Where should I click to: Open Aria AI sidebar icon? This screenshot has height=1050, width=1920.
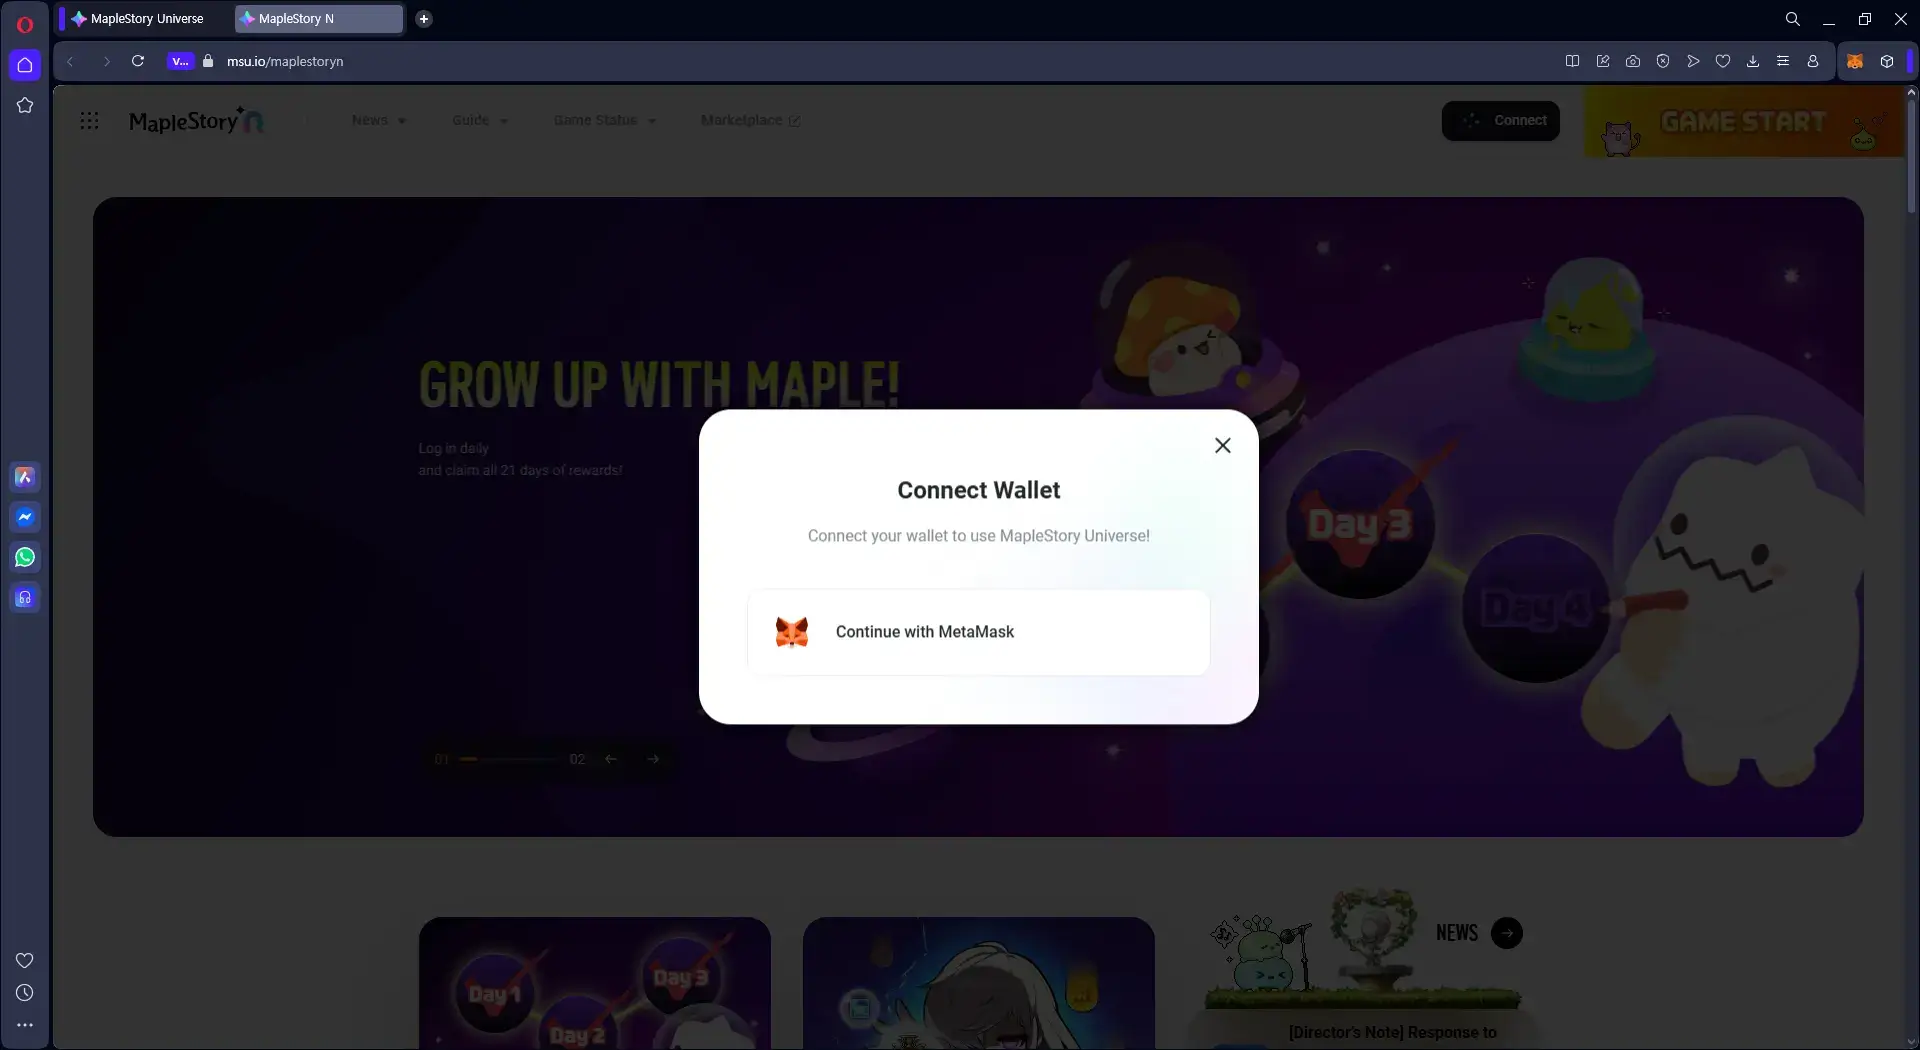[25, 477]
